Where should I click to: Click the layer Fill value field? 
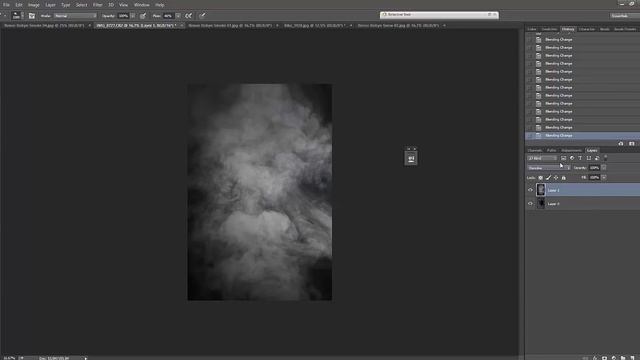tap(594, 178)
